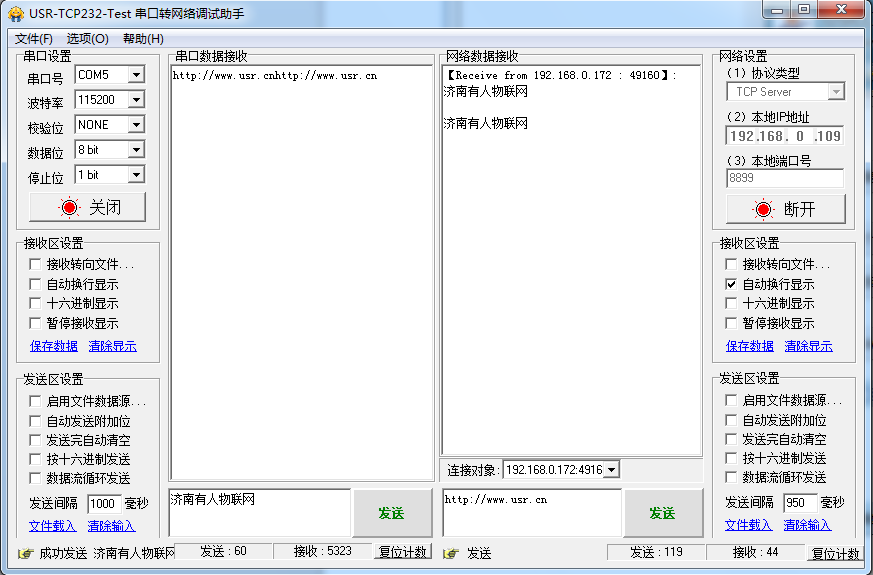The image size is (873, 575).
Task: Click the red indicator on the serial 关闭 button
Action: (69, 208)
